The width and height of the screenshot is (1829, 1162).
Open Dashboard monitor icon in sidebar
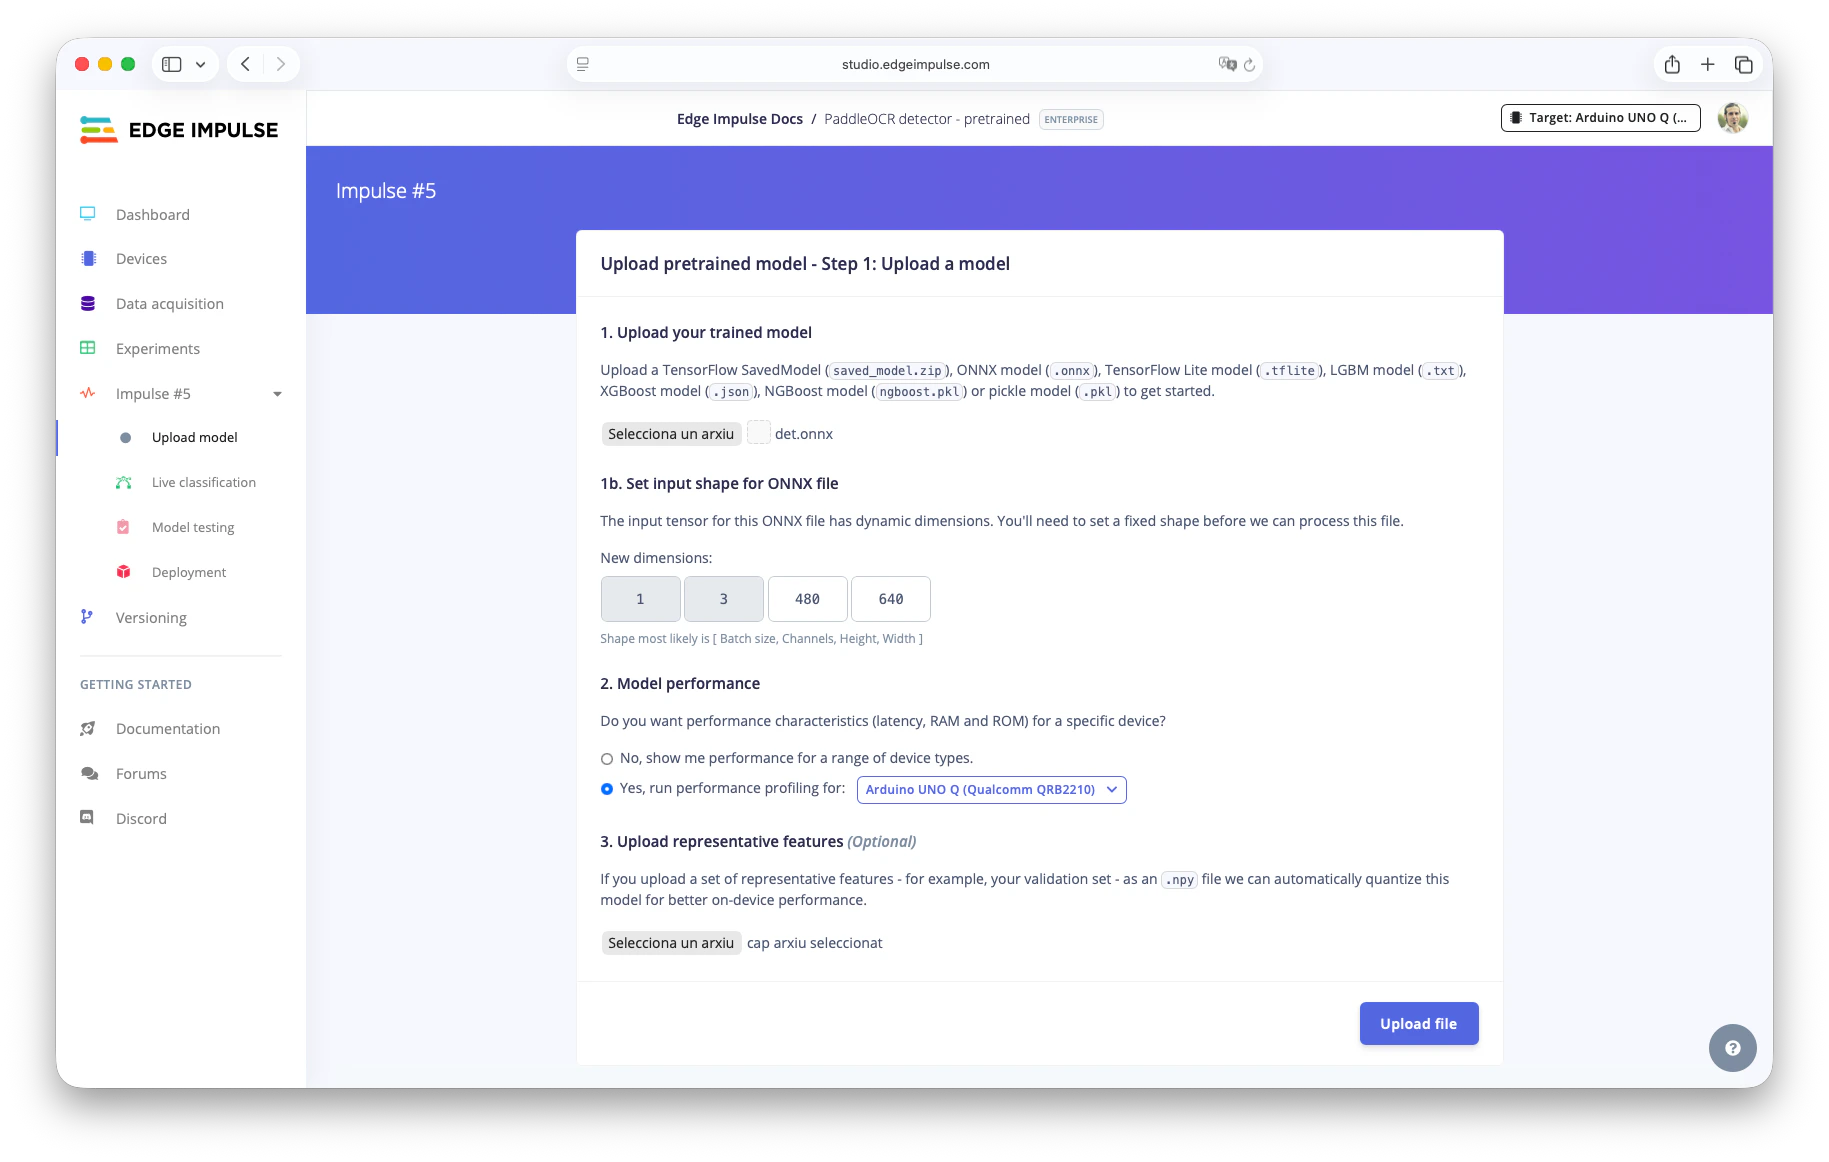[x=88, y=214]
